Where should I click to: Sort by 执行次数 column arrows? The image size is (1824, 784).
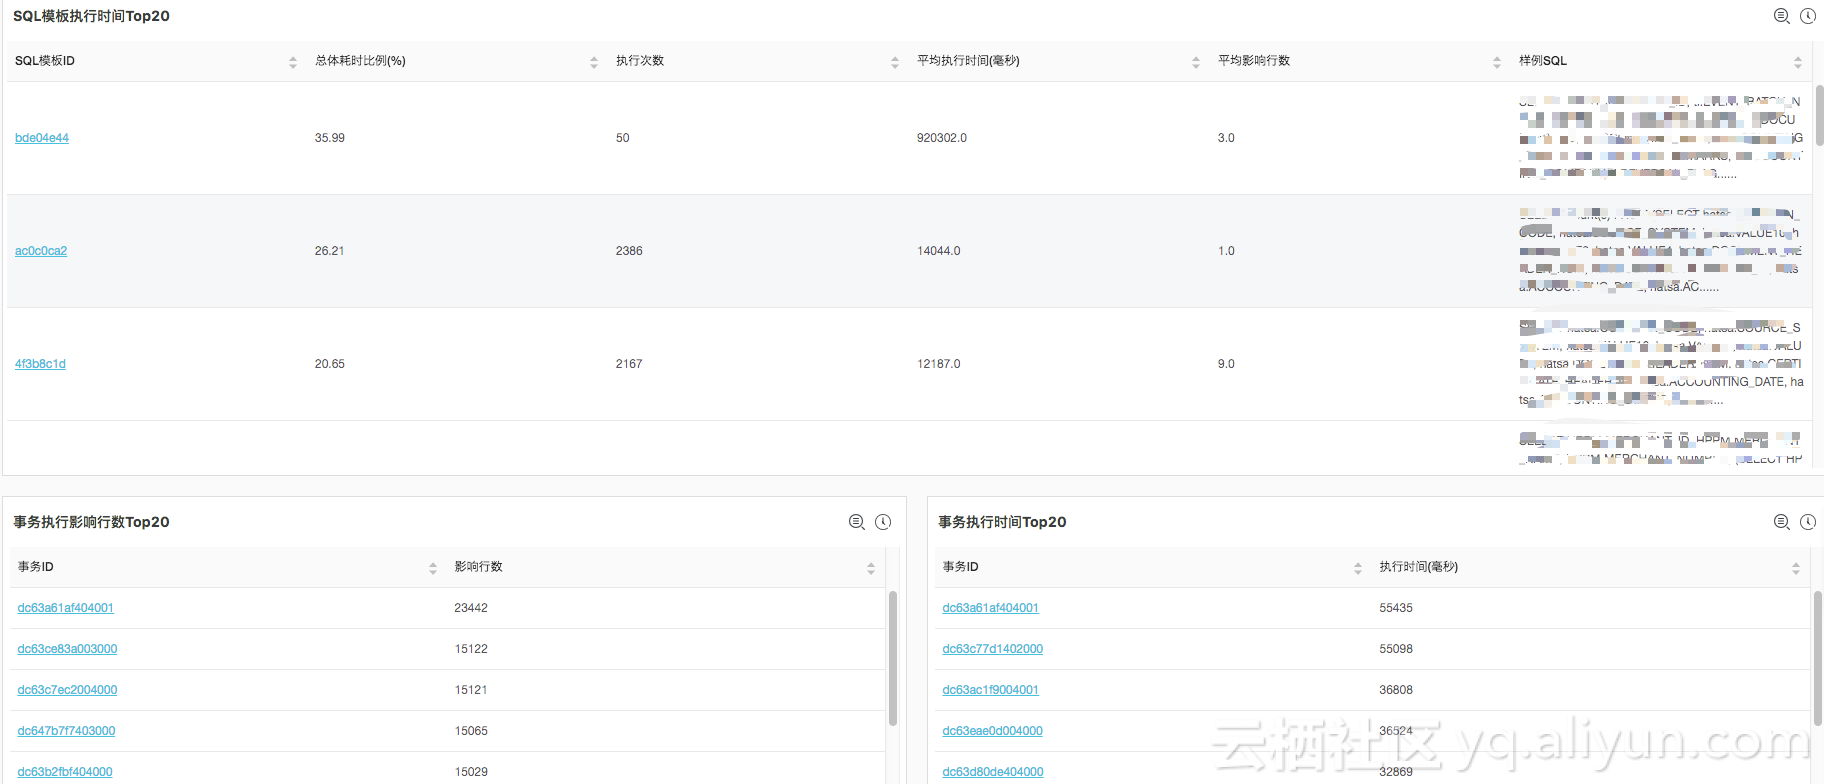point(895,62)
